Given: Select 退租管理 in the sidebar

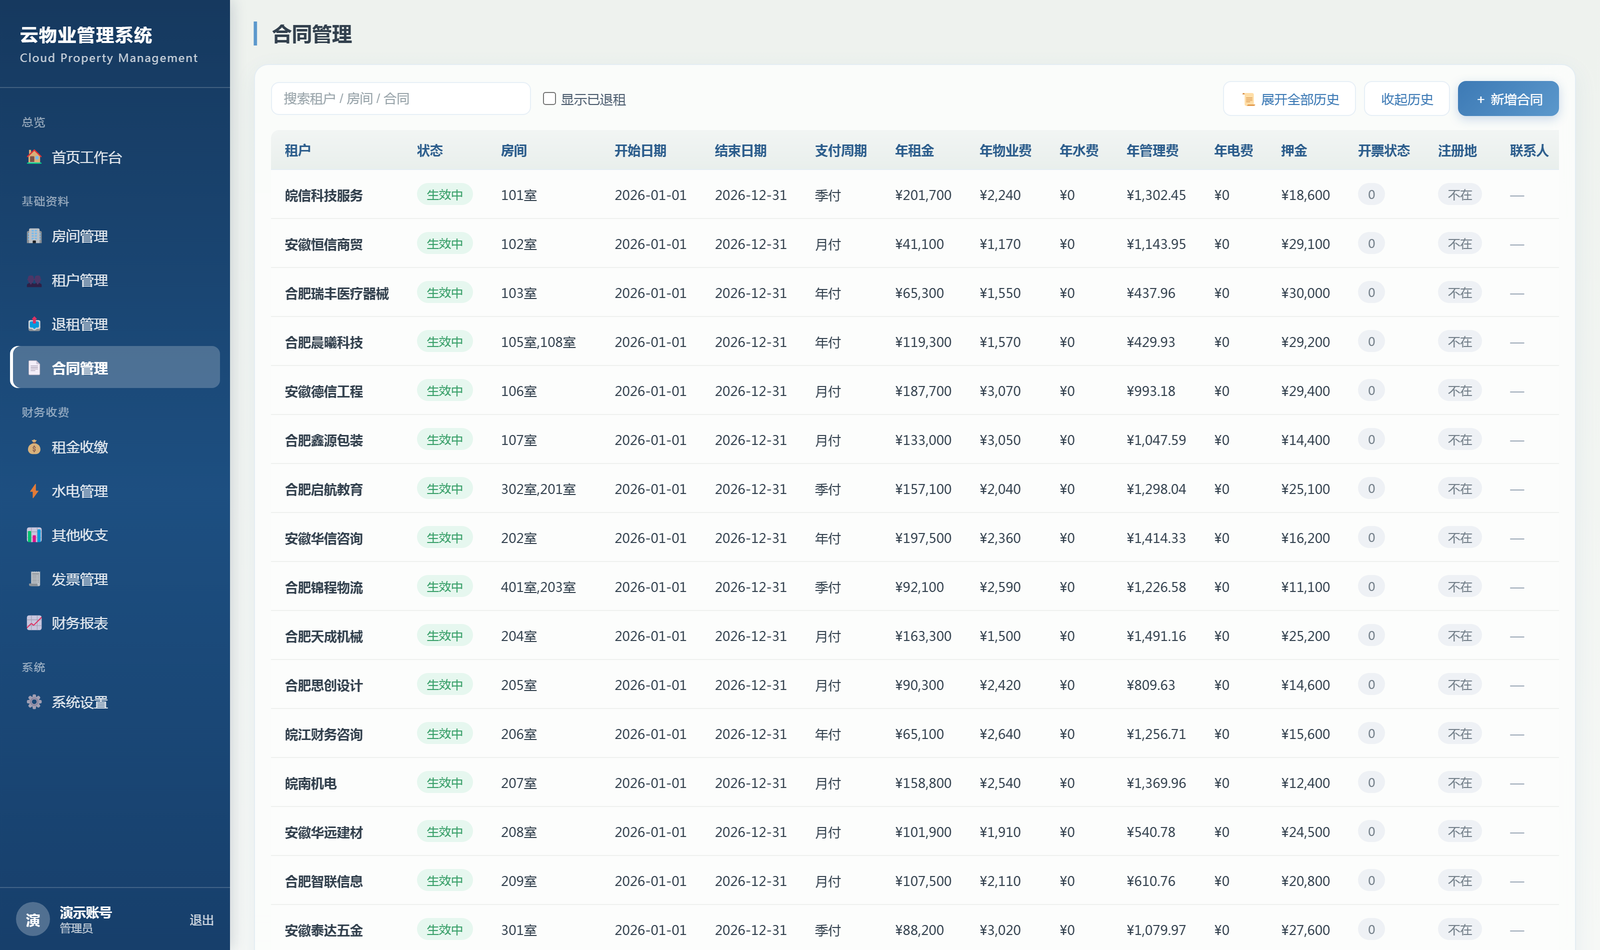Looking at the screenshot, I should click(x=115, y=324).
